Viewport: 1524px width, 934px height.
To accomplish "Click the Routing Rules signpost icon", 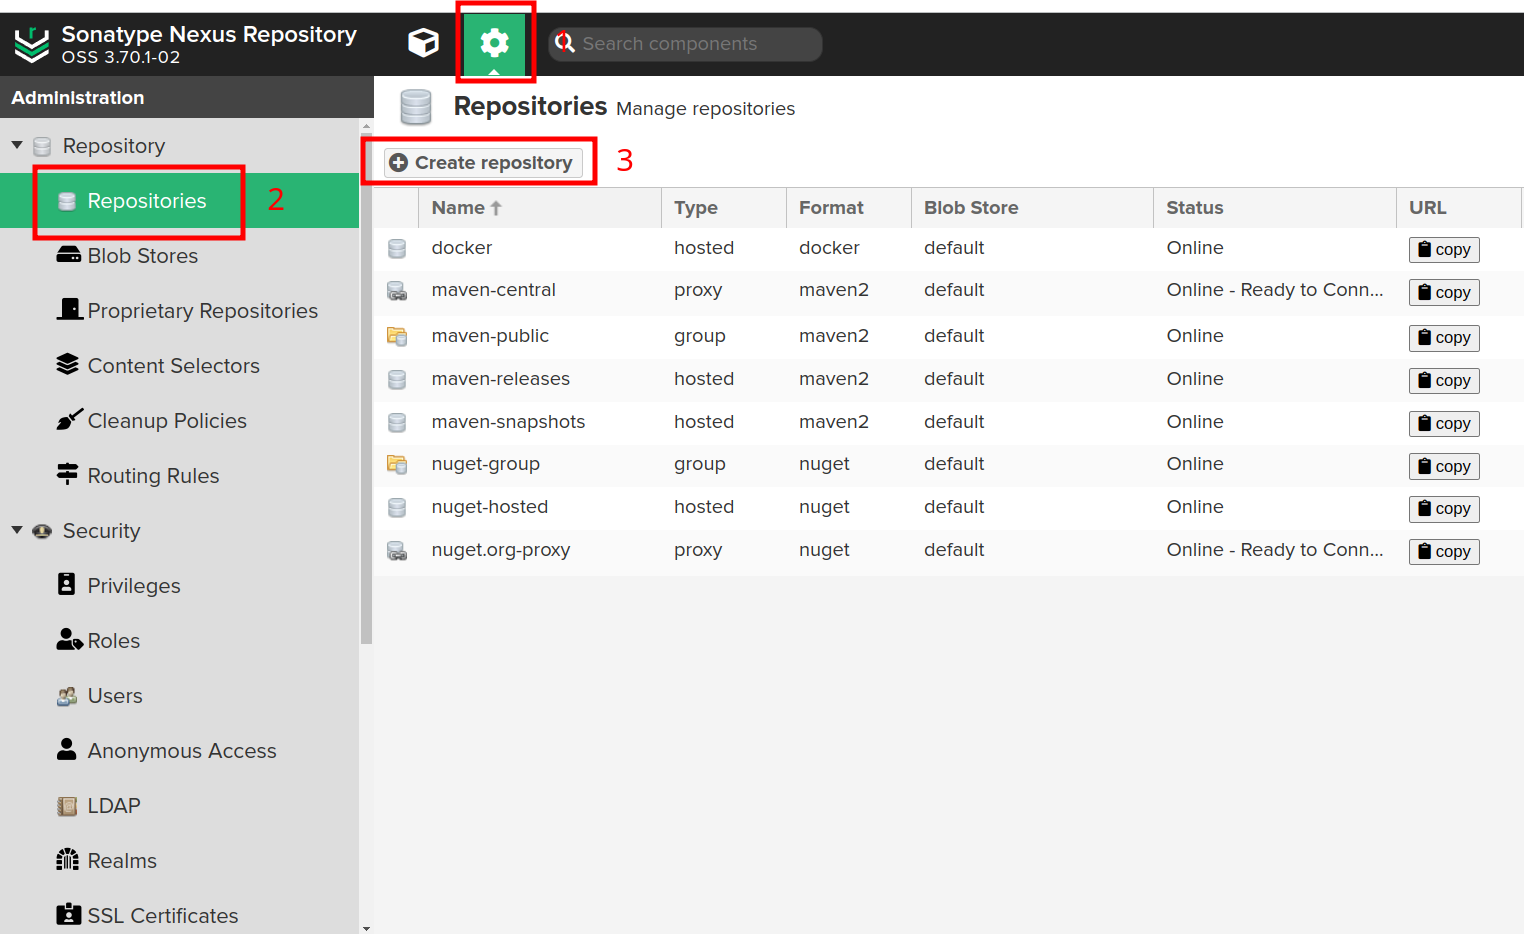I will pyautogui.click(x=67, y=474).
